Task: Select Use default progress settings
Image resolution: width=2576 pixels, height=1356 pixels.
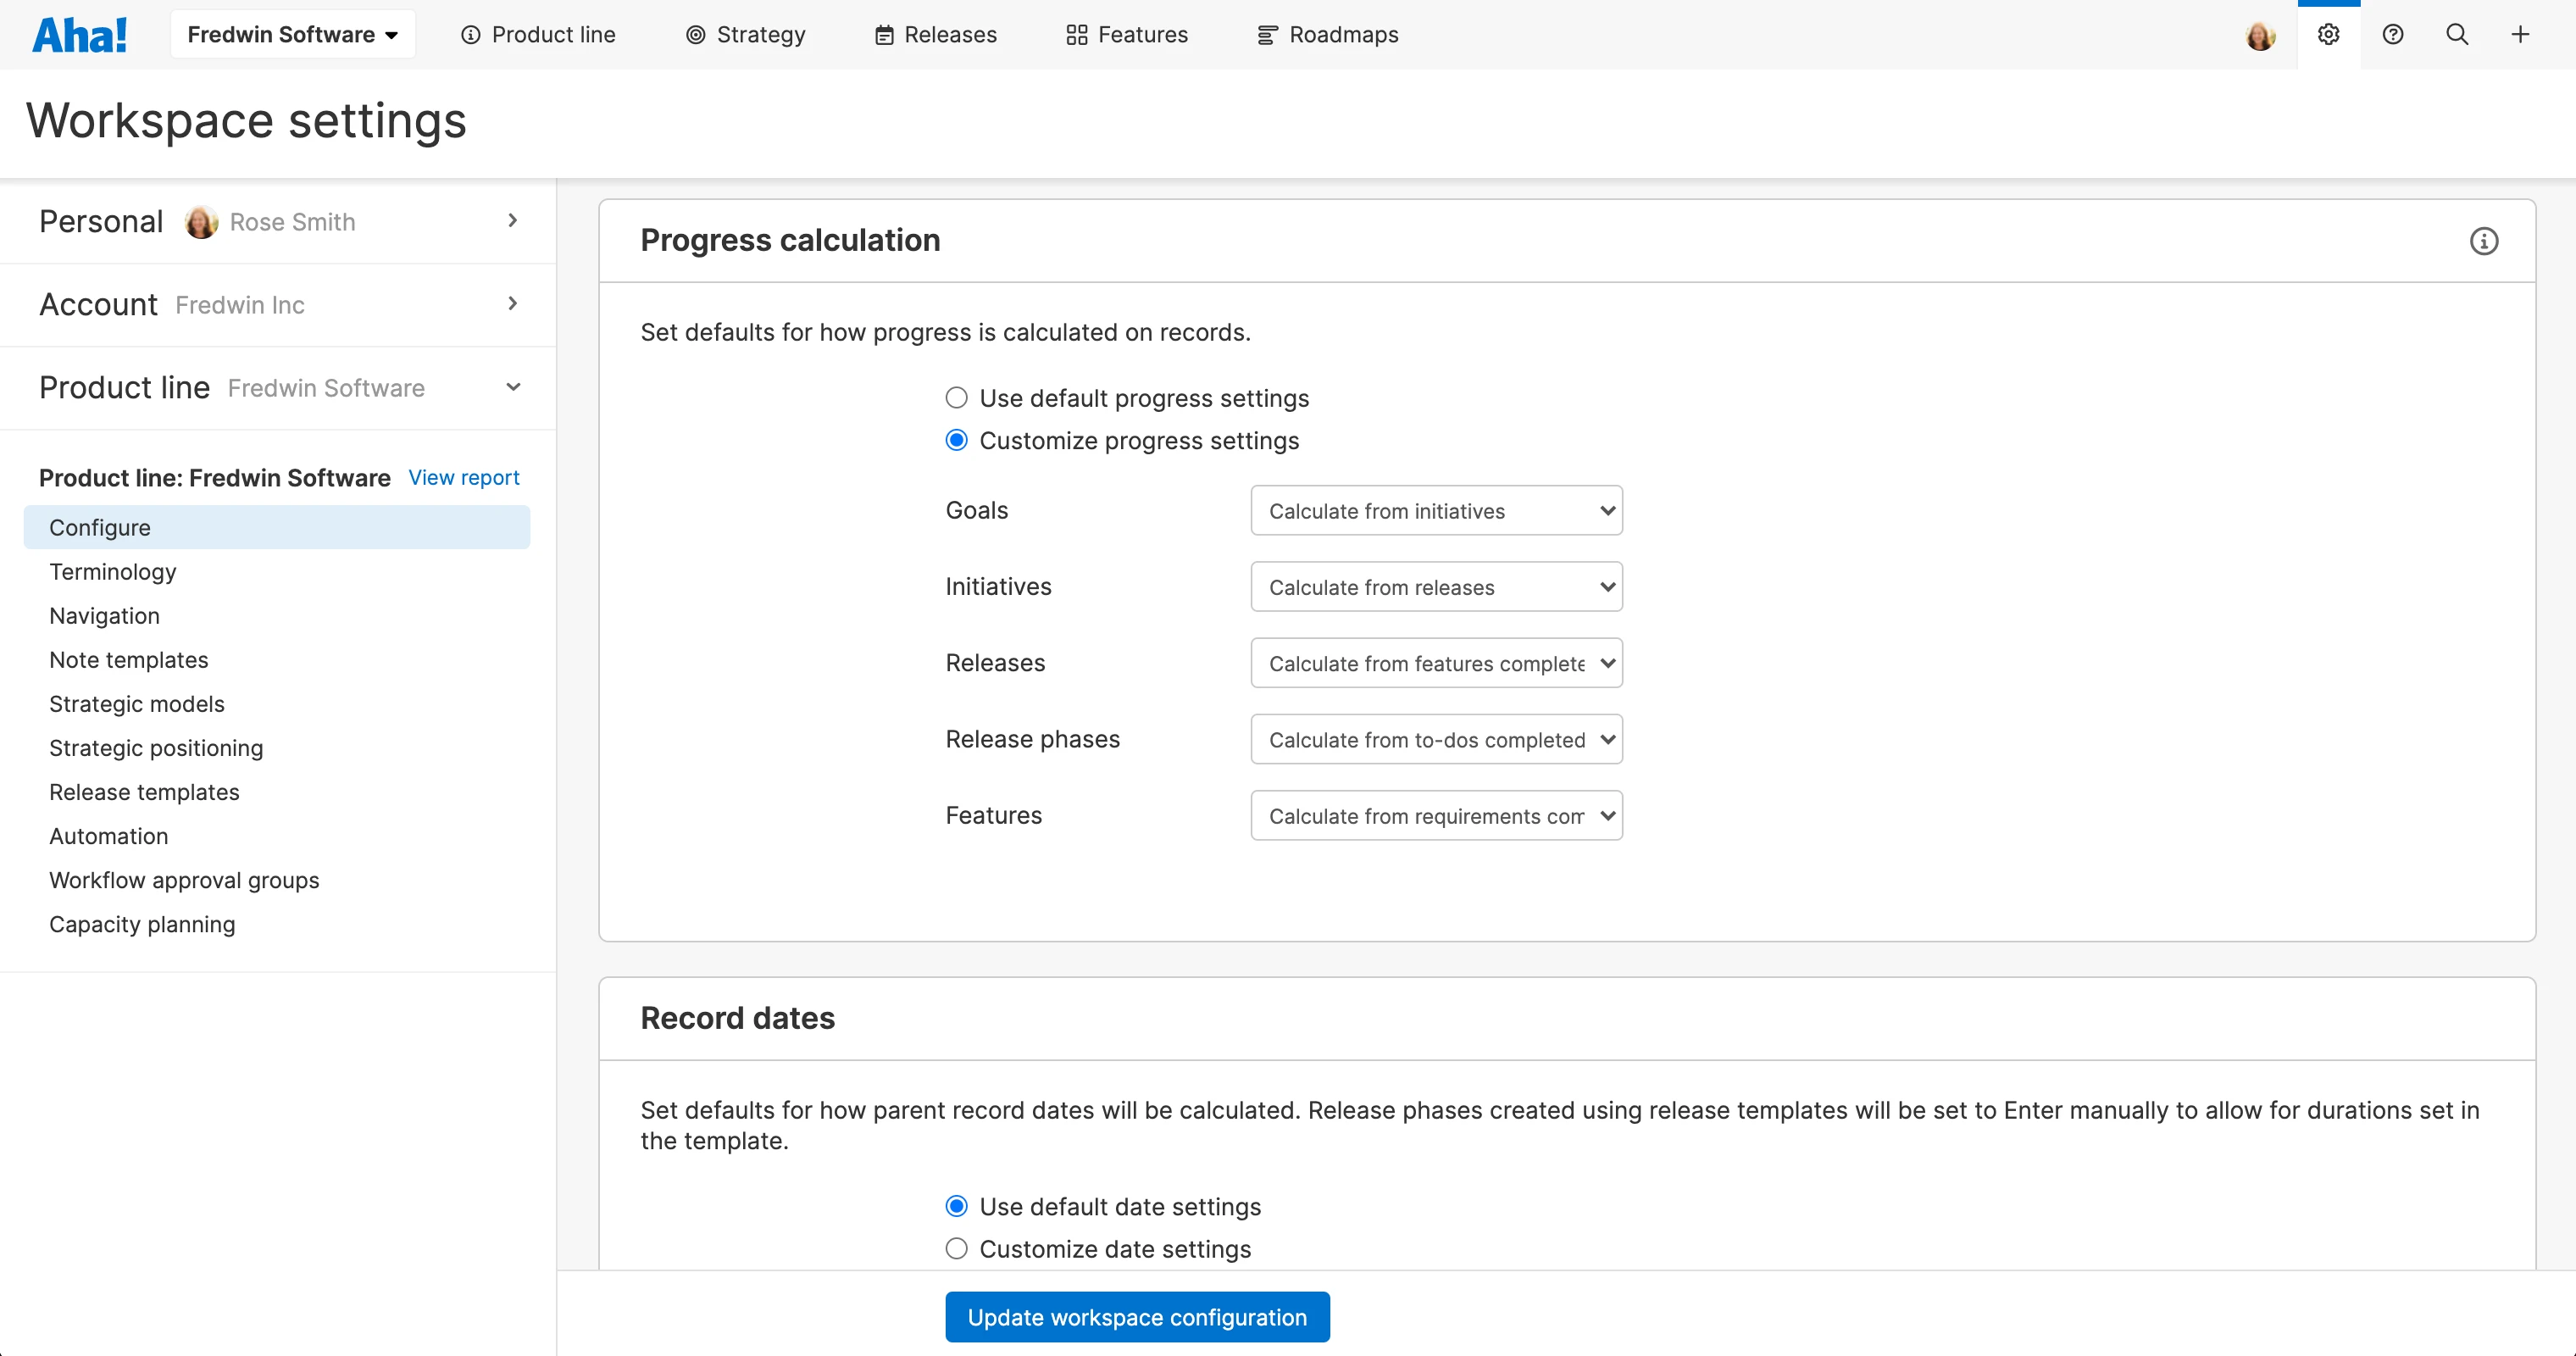Action: (x=956, y=398)
